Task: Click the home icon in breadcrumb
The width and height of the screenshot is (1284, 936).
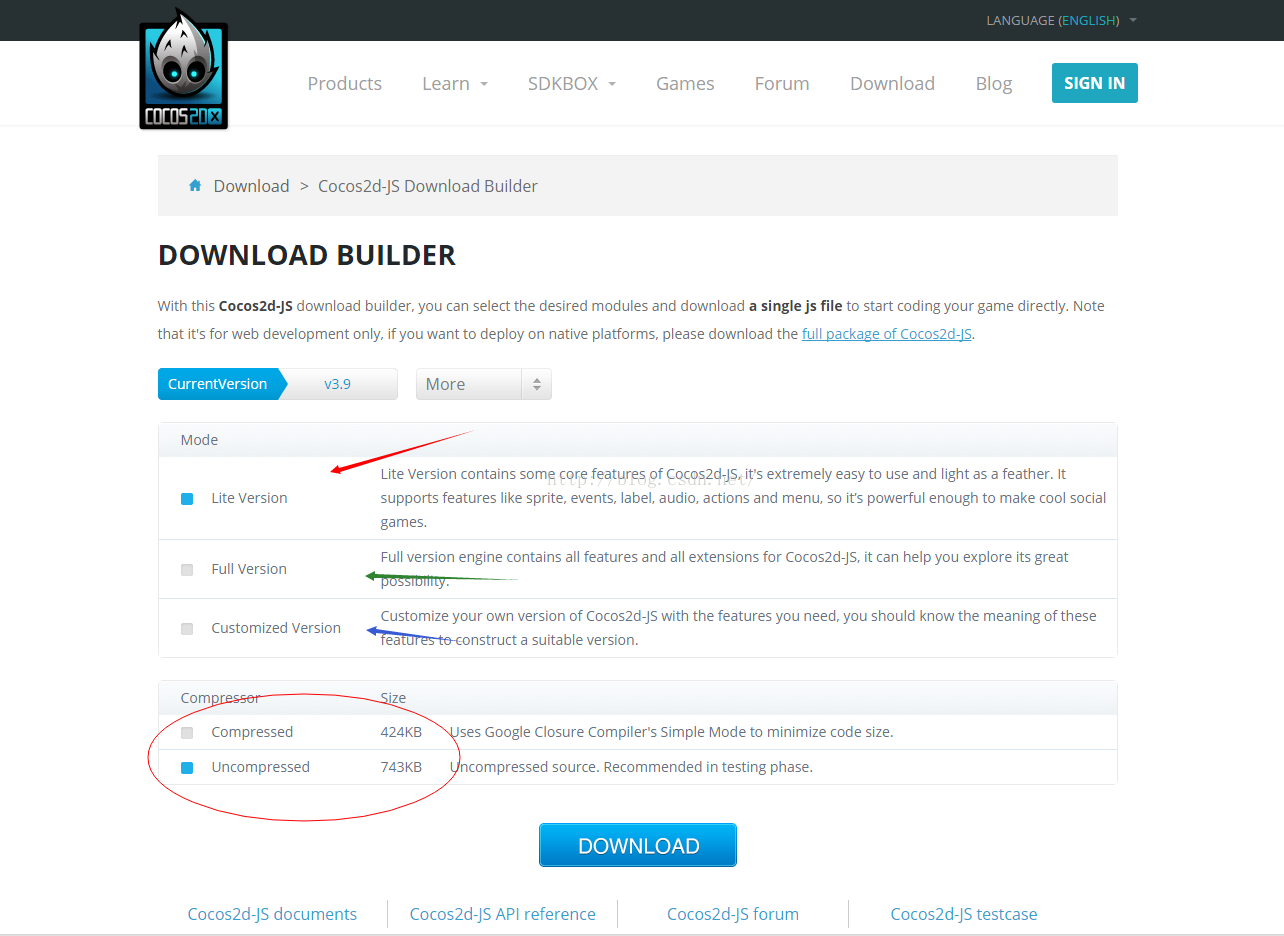Action: point(195,185)
